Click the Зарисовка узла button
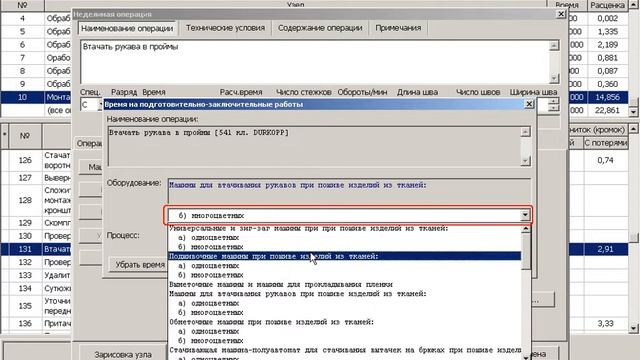The image size is (640, 360). pos(123,354)
